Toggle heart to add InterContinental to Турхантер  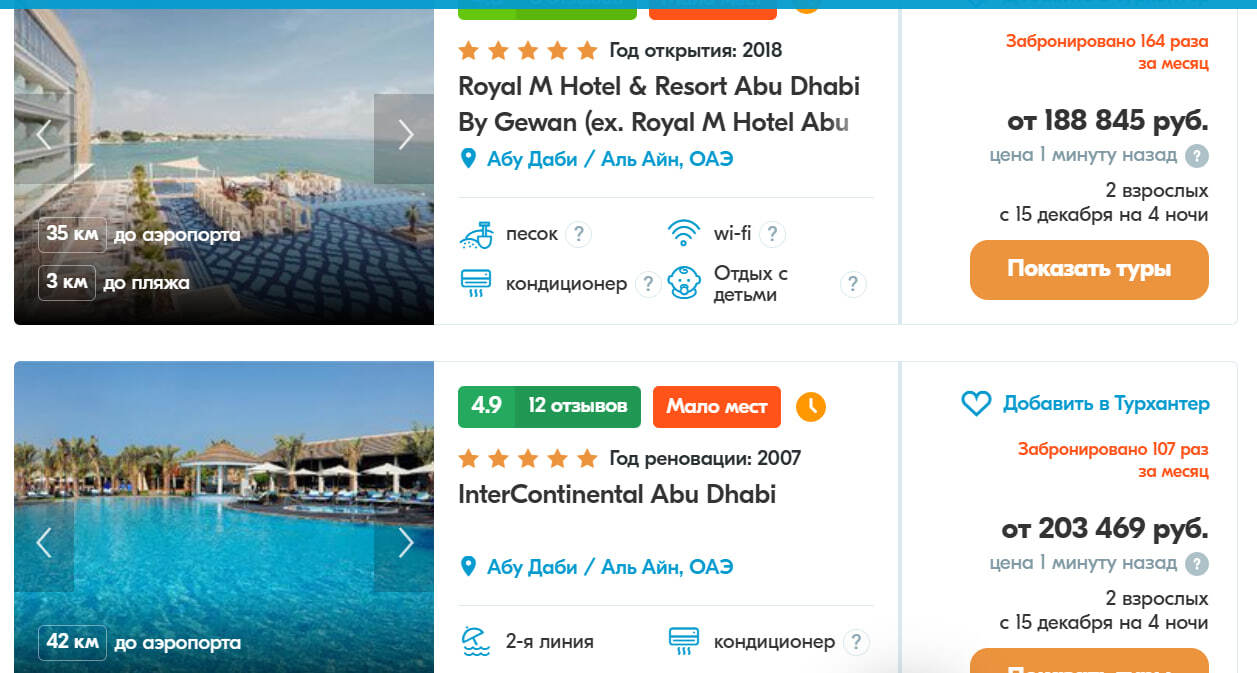point(975,404)
